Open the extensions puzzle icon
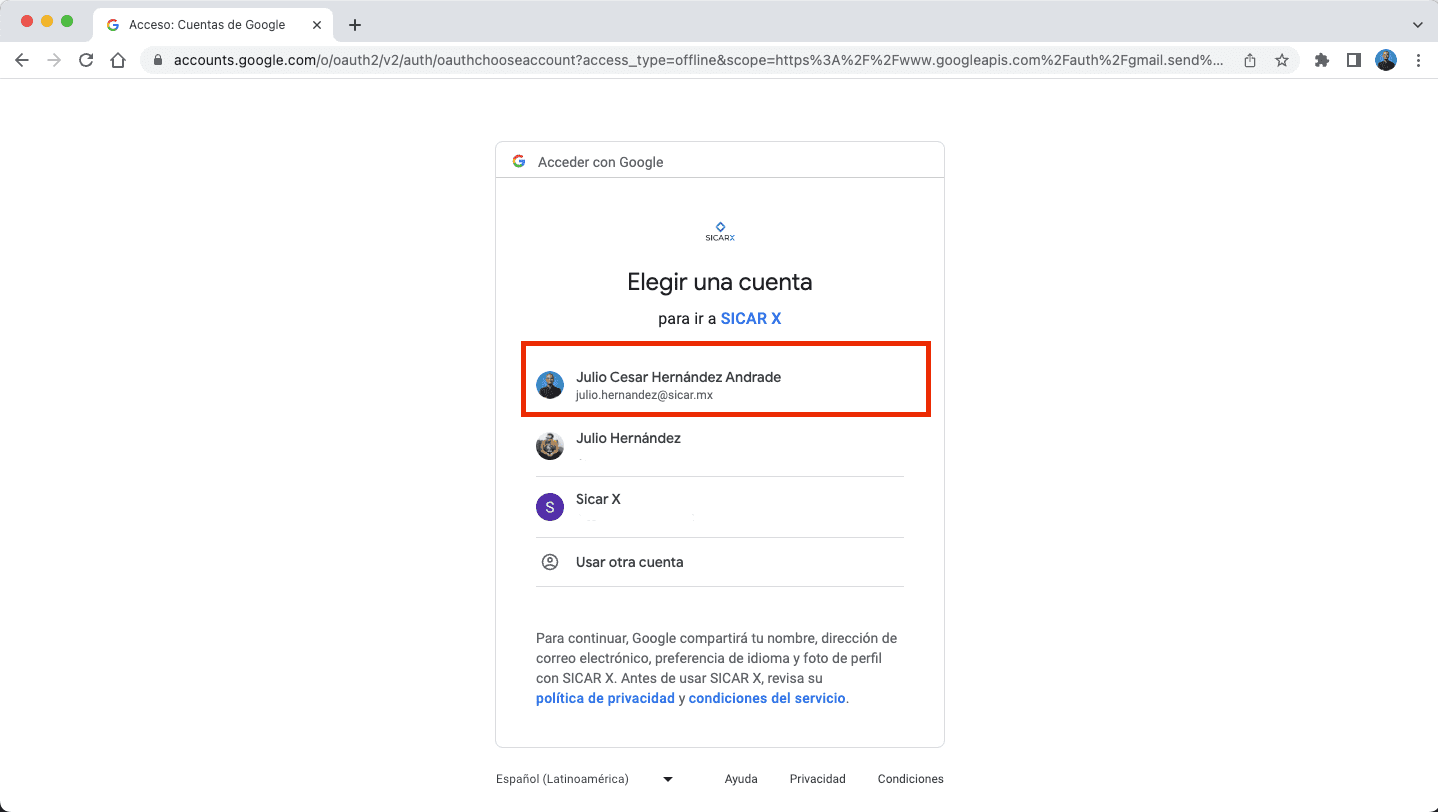1438x812 pixels. 1322,60
